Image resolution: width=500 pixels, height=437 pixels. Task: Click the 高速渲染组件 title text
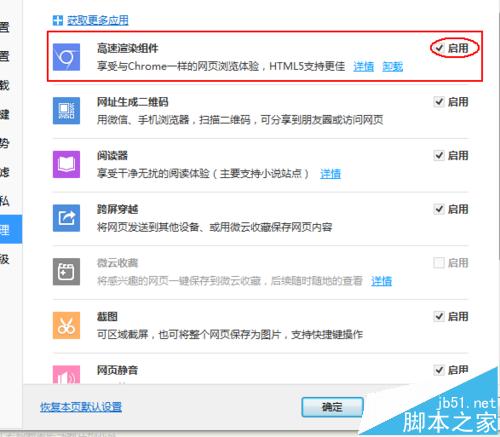click(x=128, y=48)
